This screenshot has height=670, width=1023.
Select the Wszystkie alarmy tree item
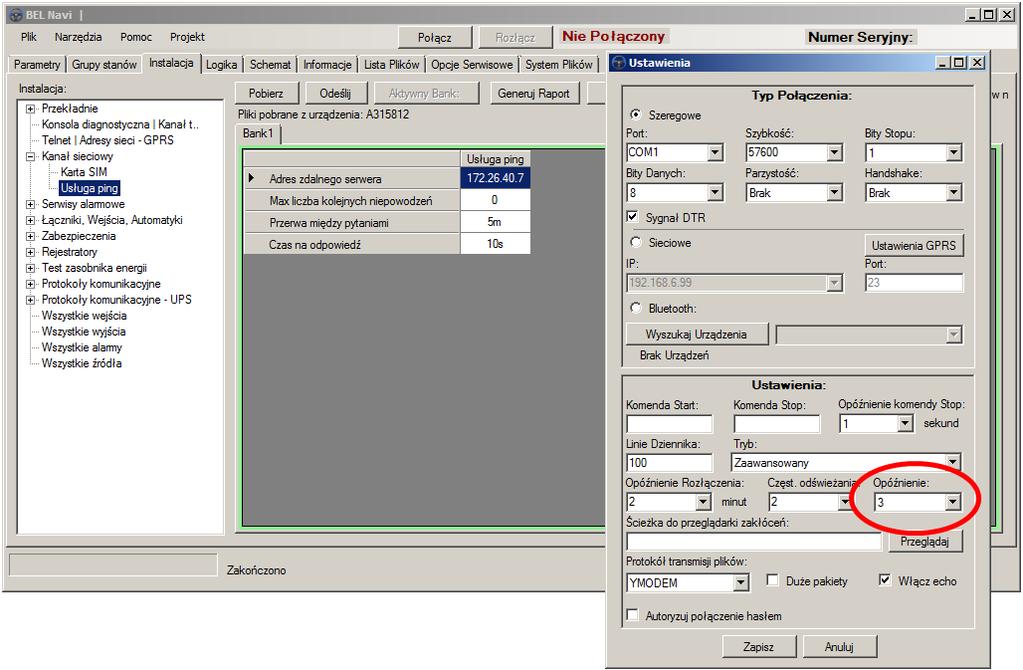[82, 348]
